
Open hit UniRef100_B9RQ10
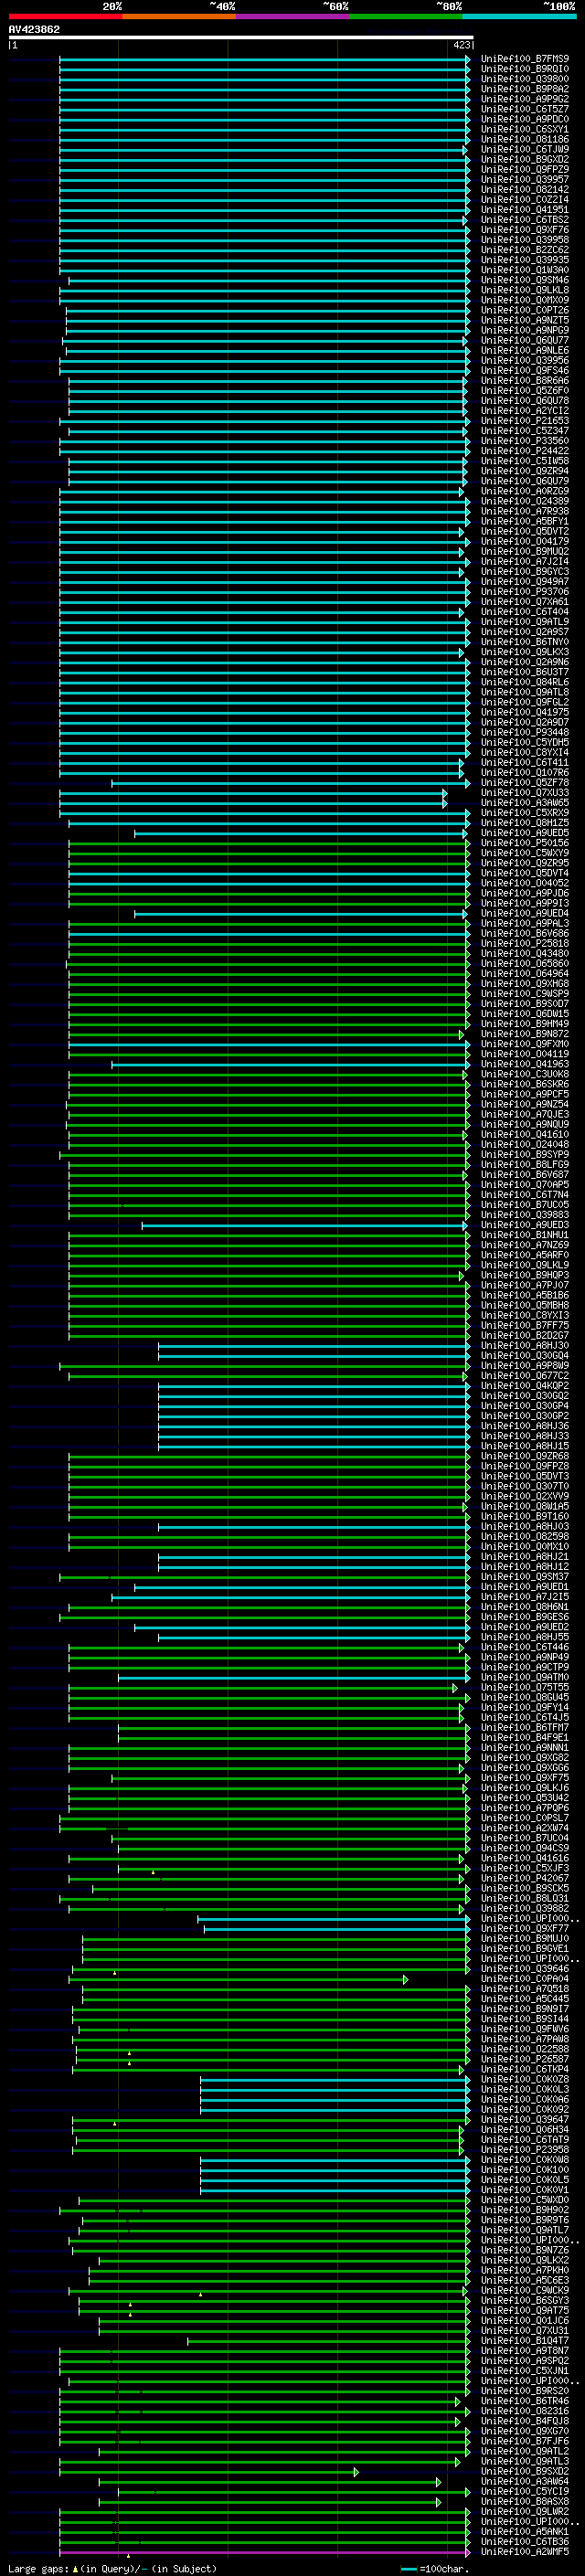525,69
